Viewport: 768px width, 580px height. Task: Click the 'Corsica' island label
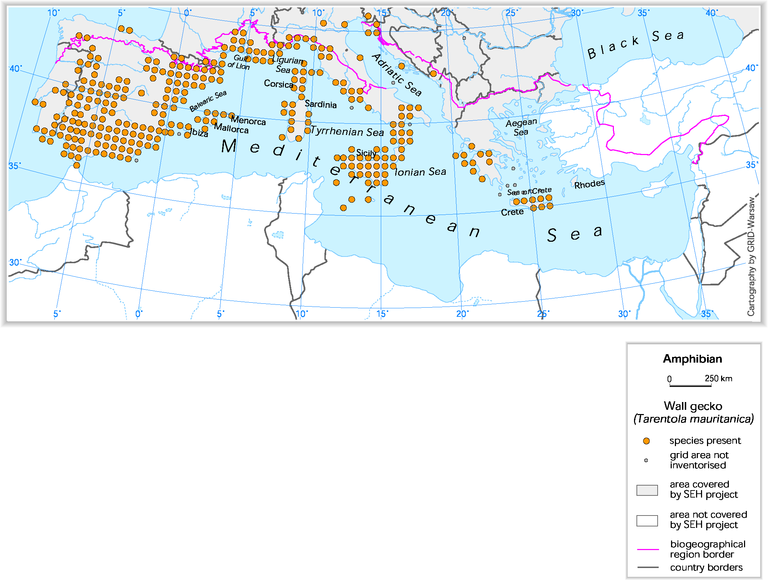281,85
